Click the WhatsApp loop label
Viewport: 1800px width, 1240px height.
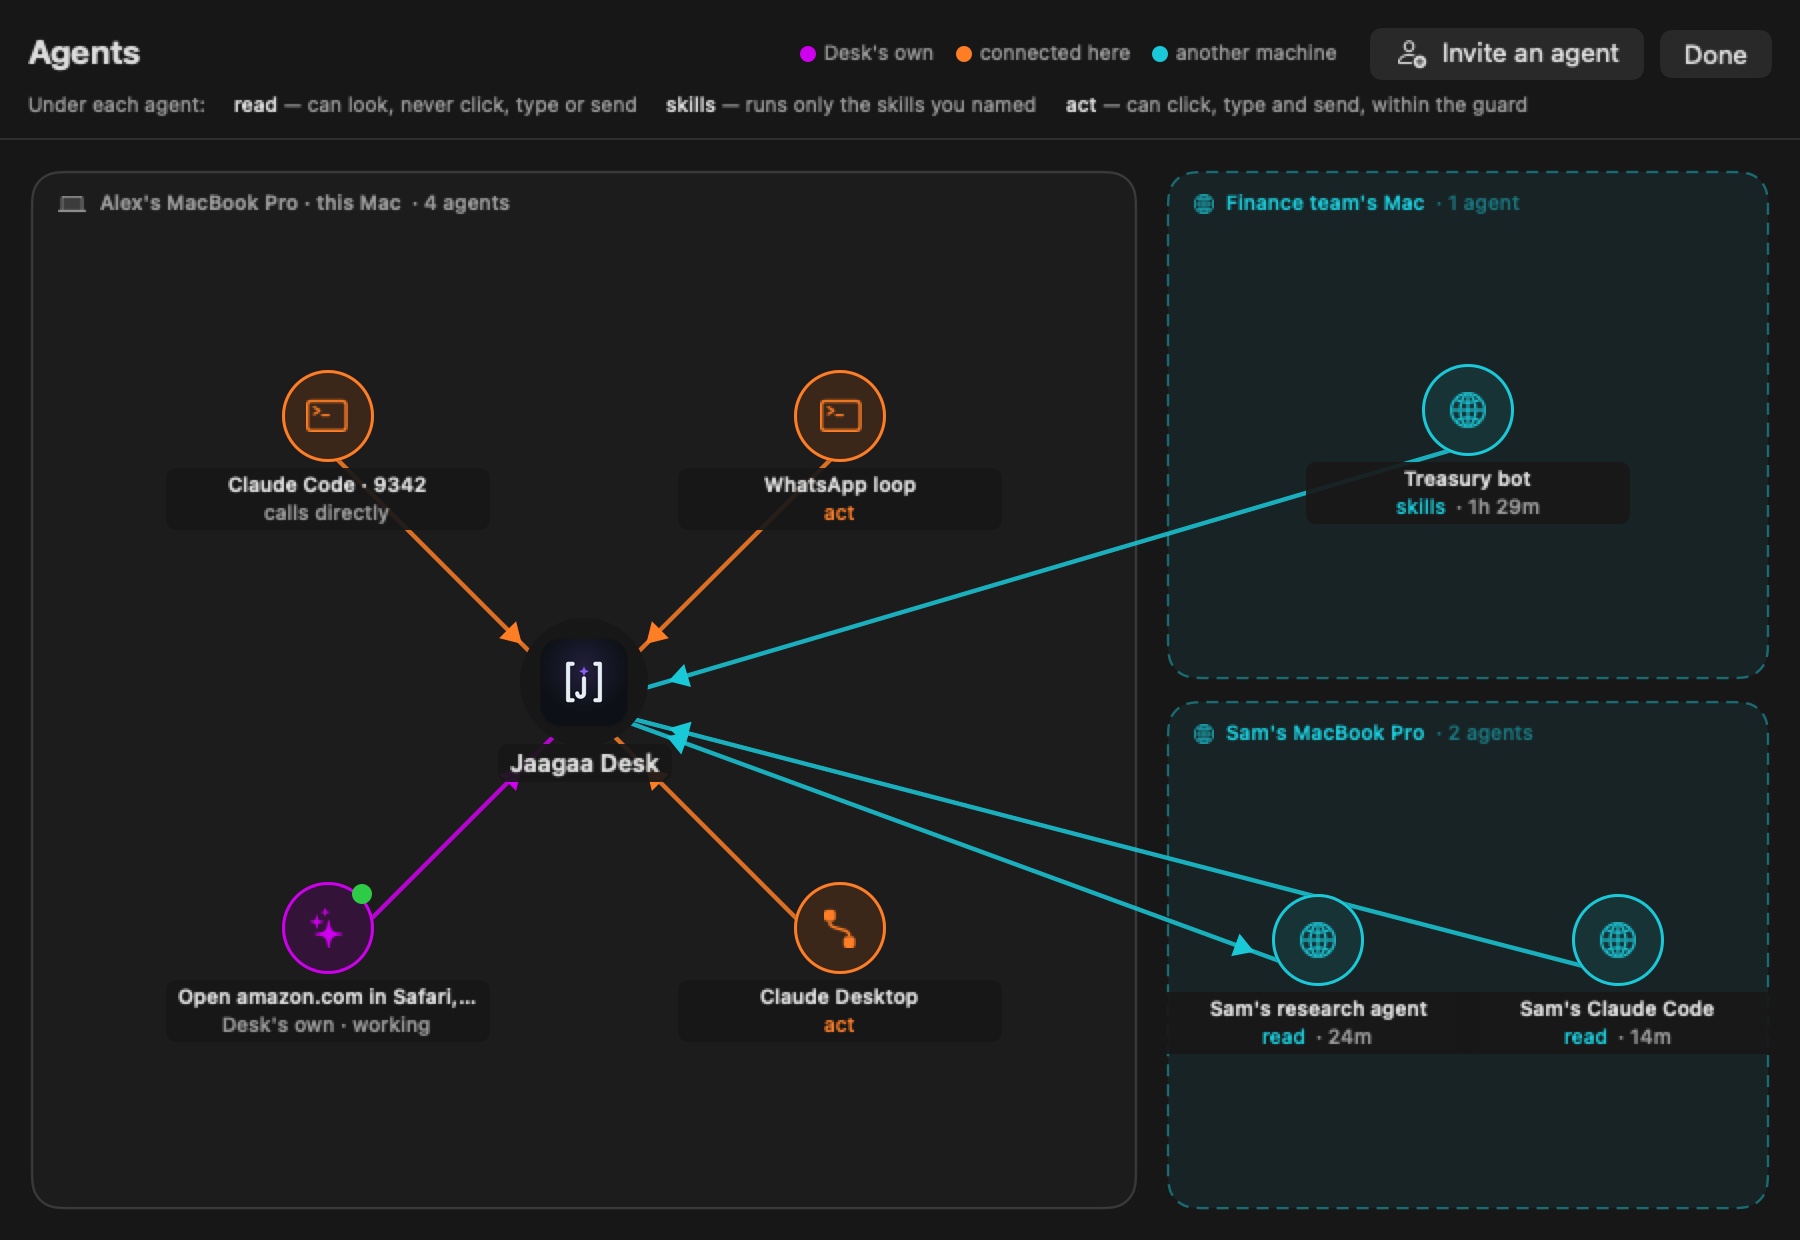coord(840,485)
